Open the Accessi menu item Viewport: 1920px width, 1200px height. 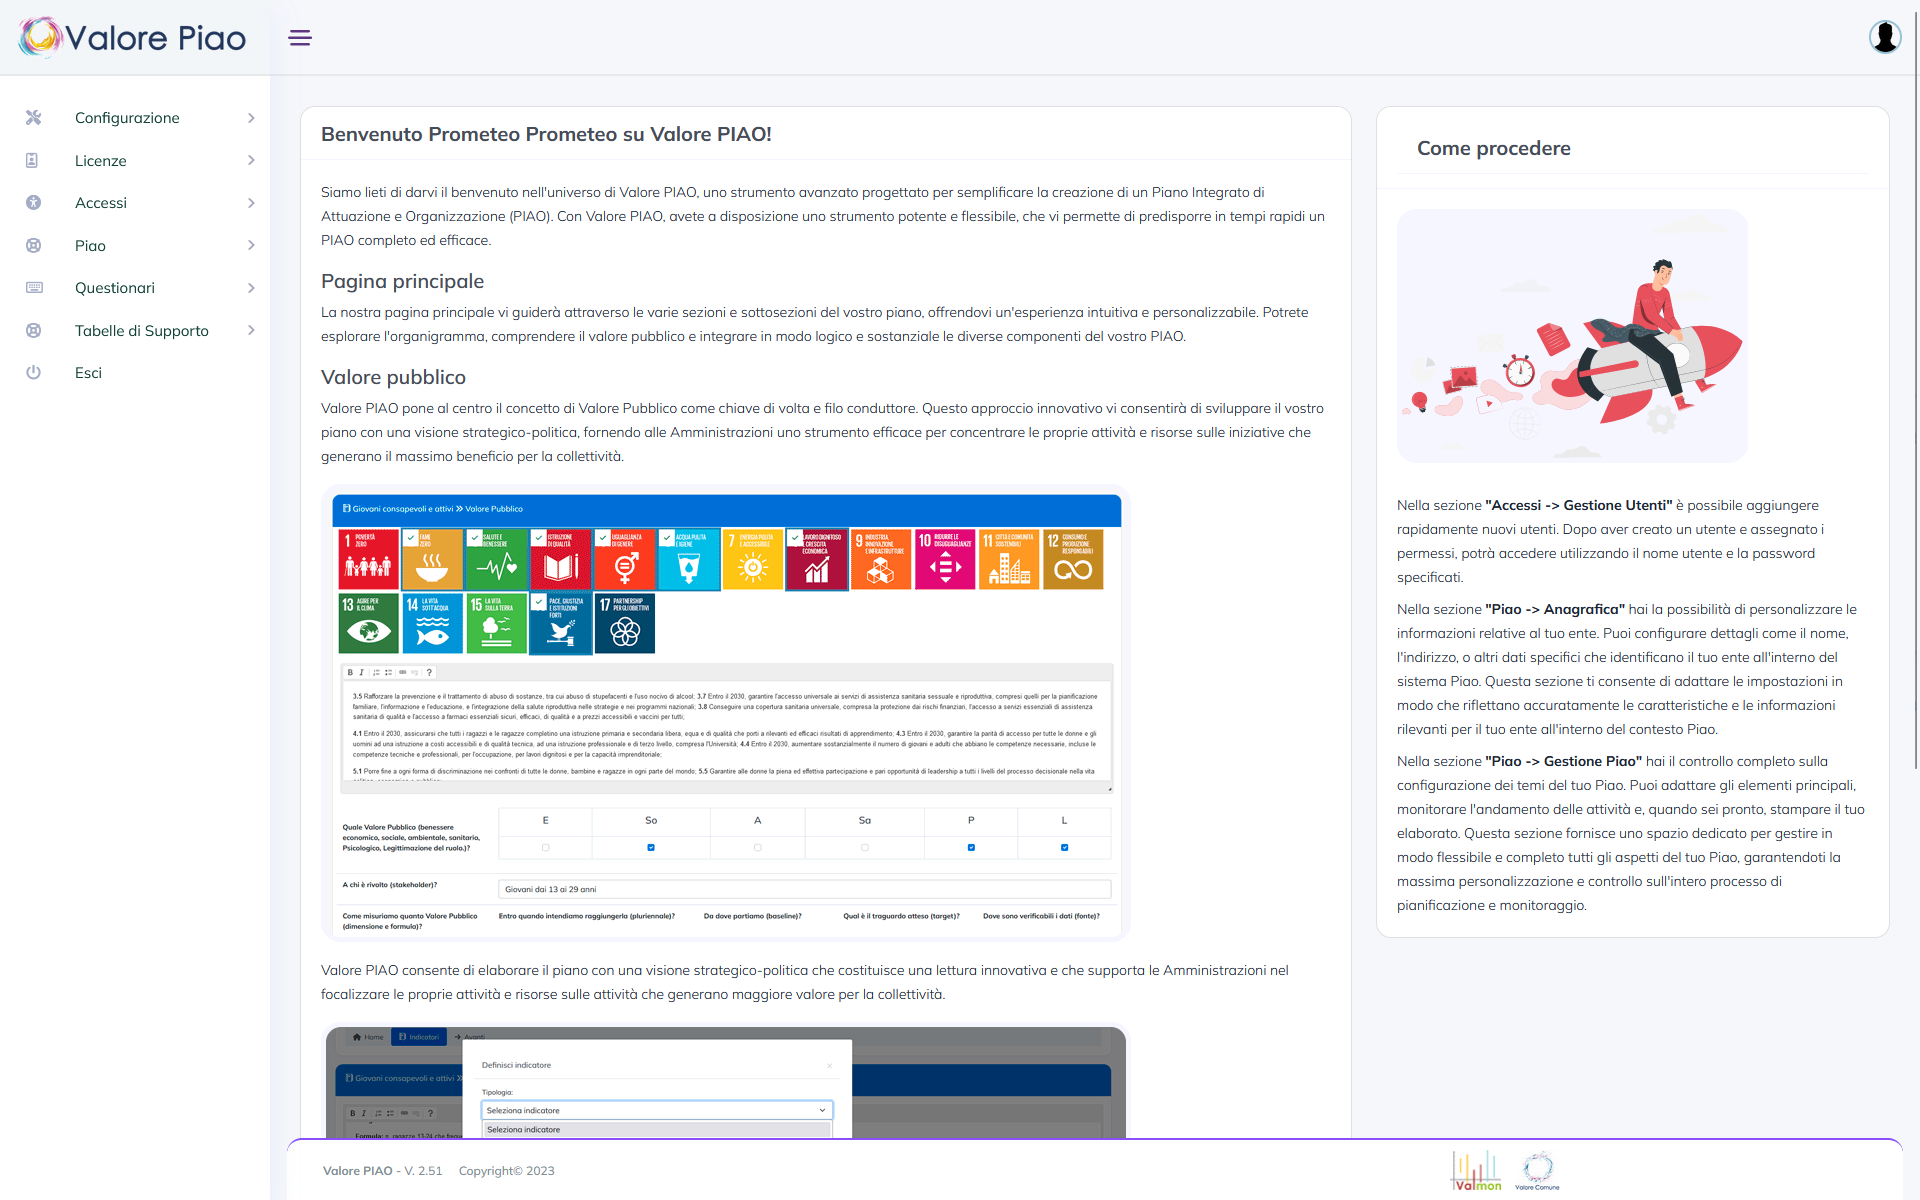[101, 203]
